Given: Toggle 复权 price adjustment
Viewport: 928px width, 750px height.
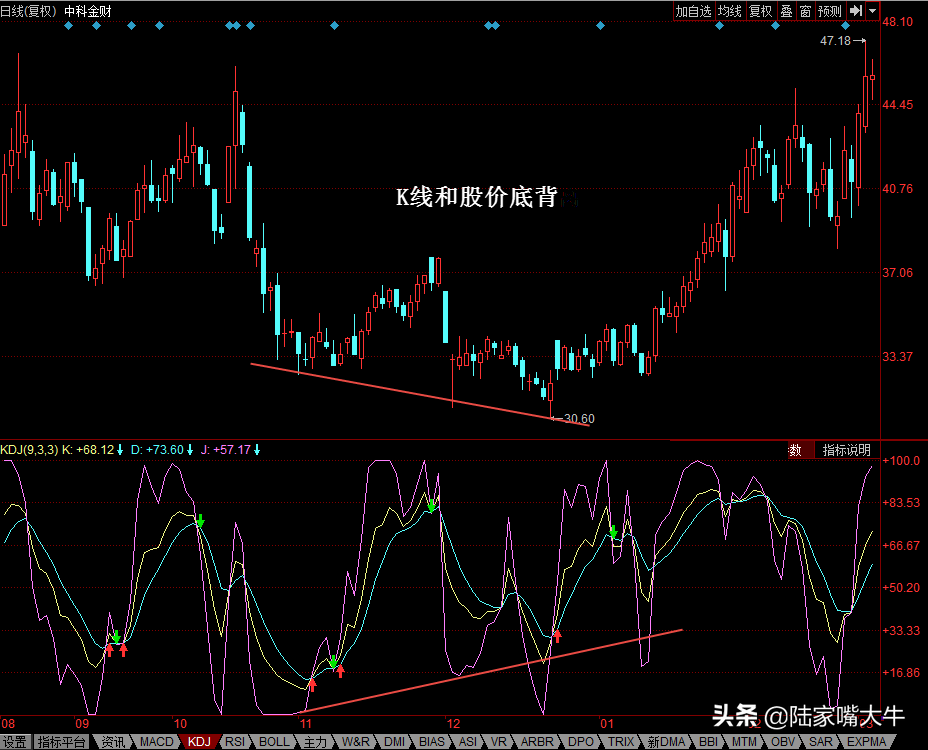Looking at the screenshot, I should pyautogui.click(x=761, y=11).
